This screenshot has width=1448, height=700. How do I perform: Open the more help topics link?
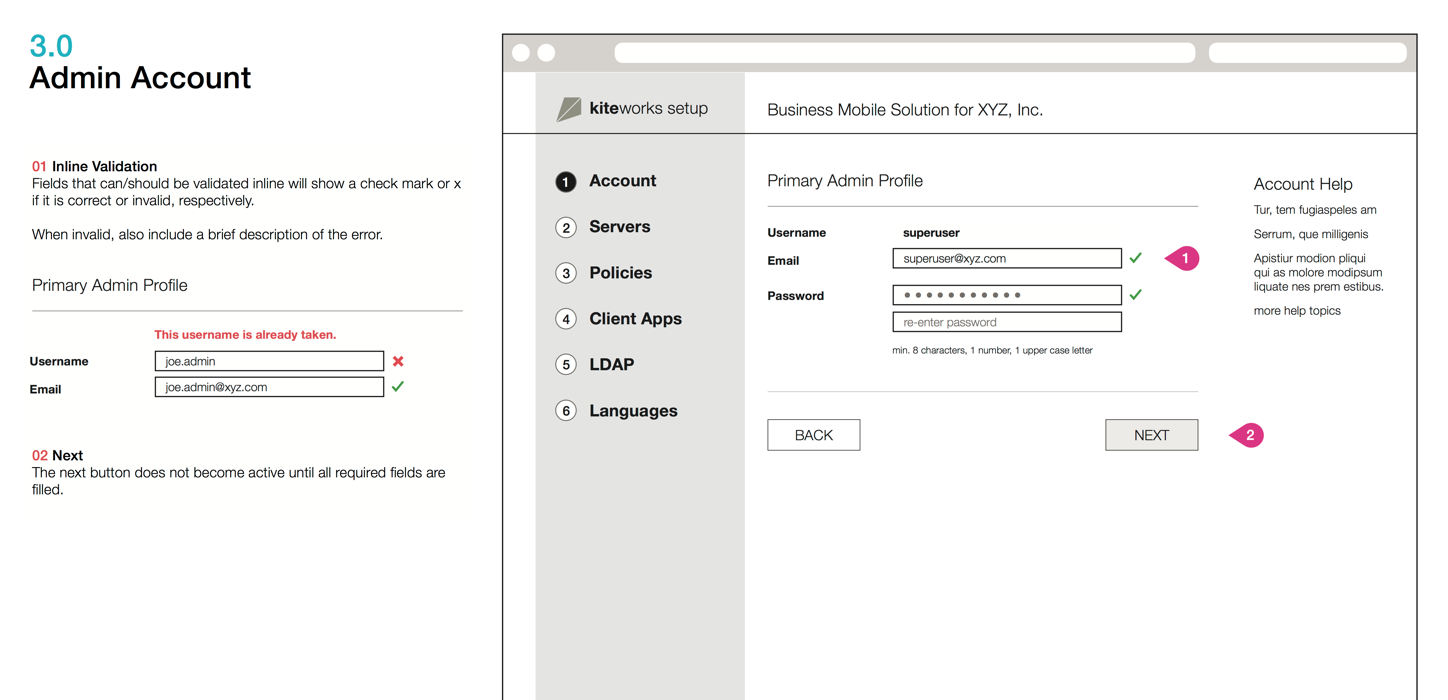(x=1297, y=311)
